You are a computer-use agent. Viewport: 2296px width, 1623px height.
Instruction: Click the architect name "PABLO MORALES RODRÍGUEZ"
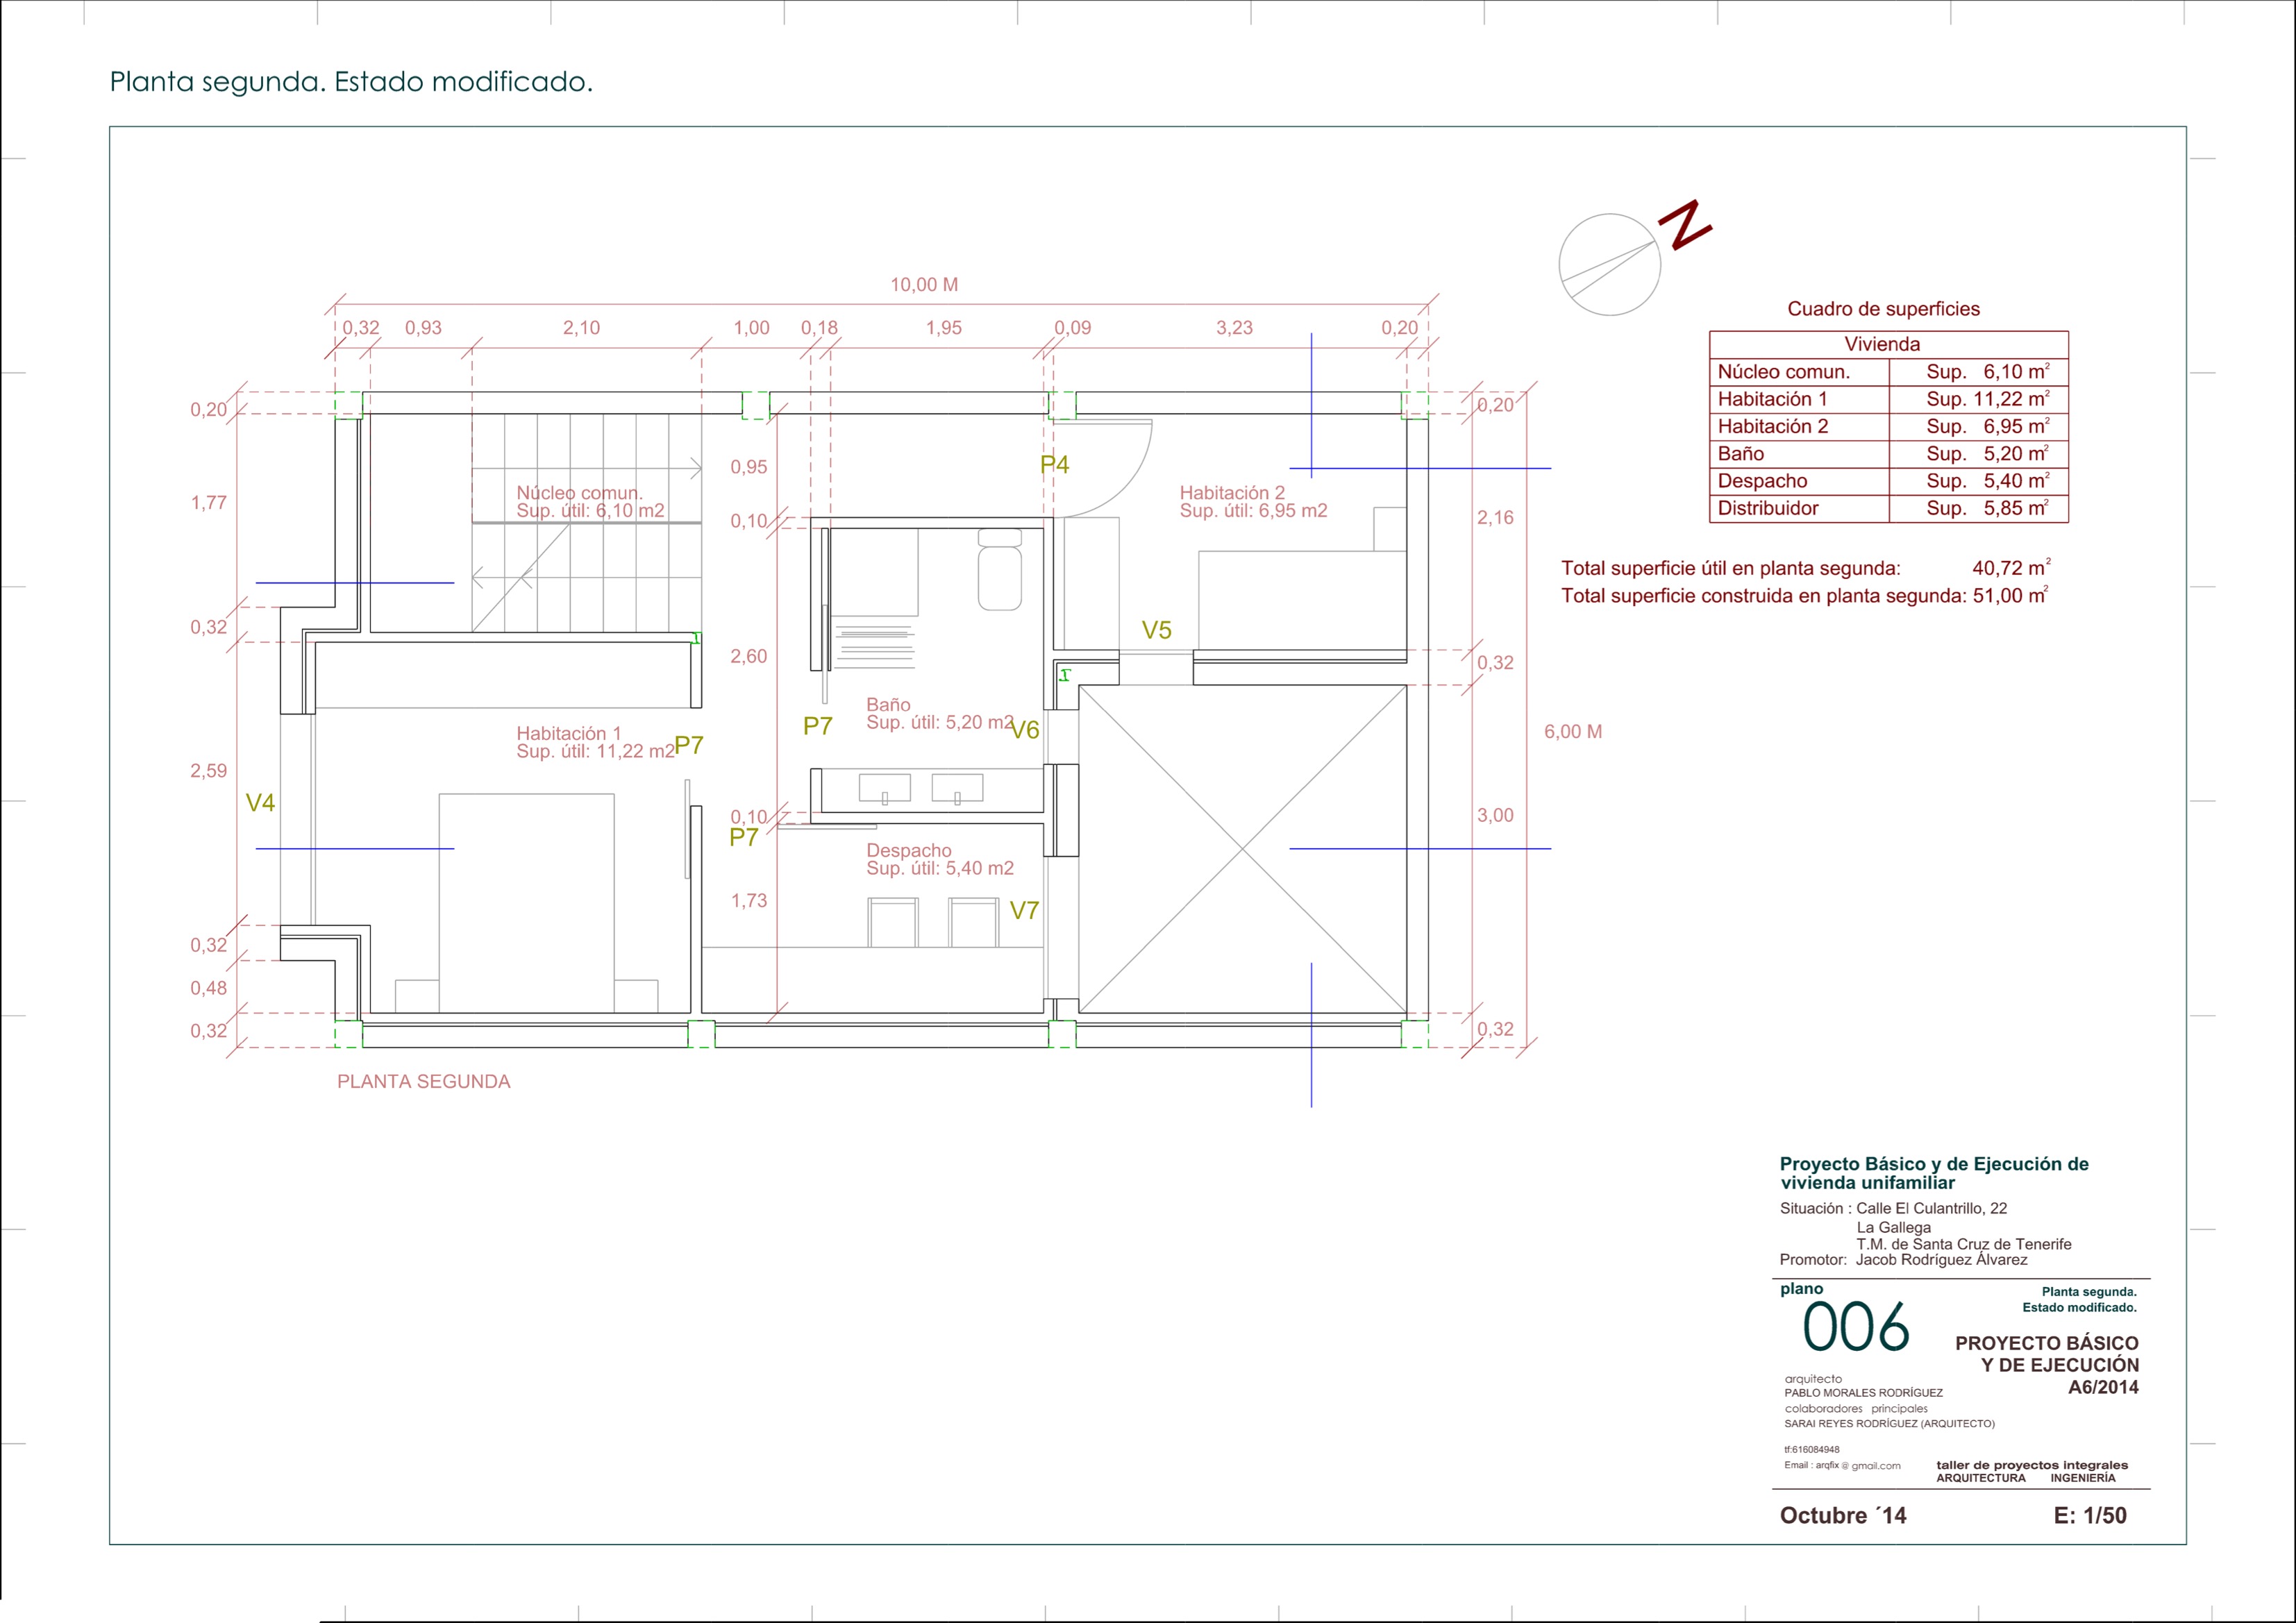tap(1863, 1393)
